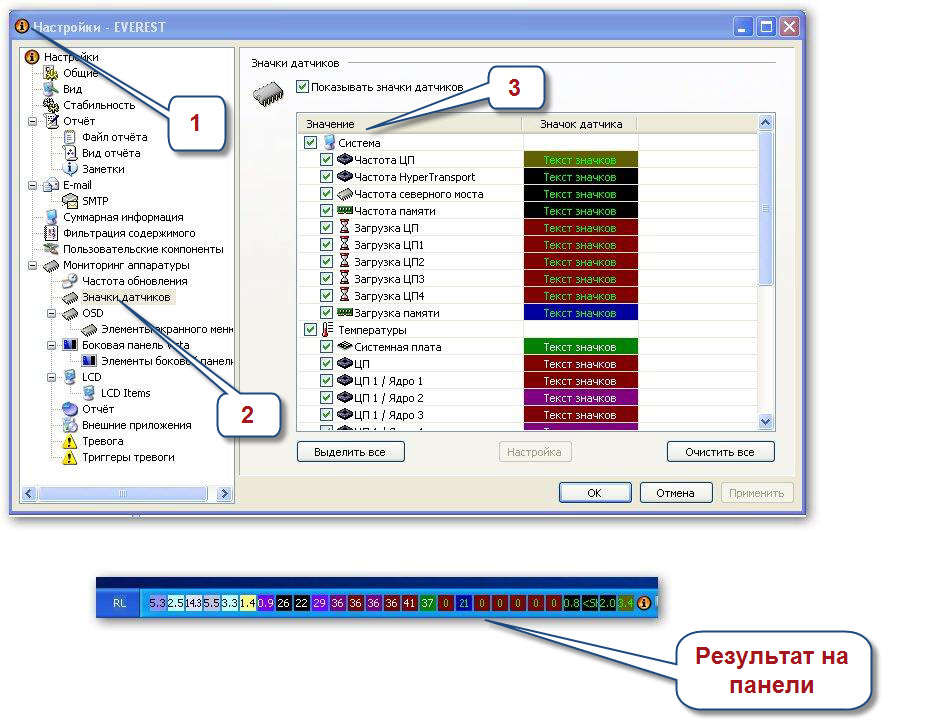This screenshot has width=942, height=723.
Task: Click the LCD Items monitor icon
Action: coord(90,393)
